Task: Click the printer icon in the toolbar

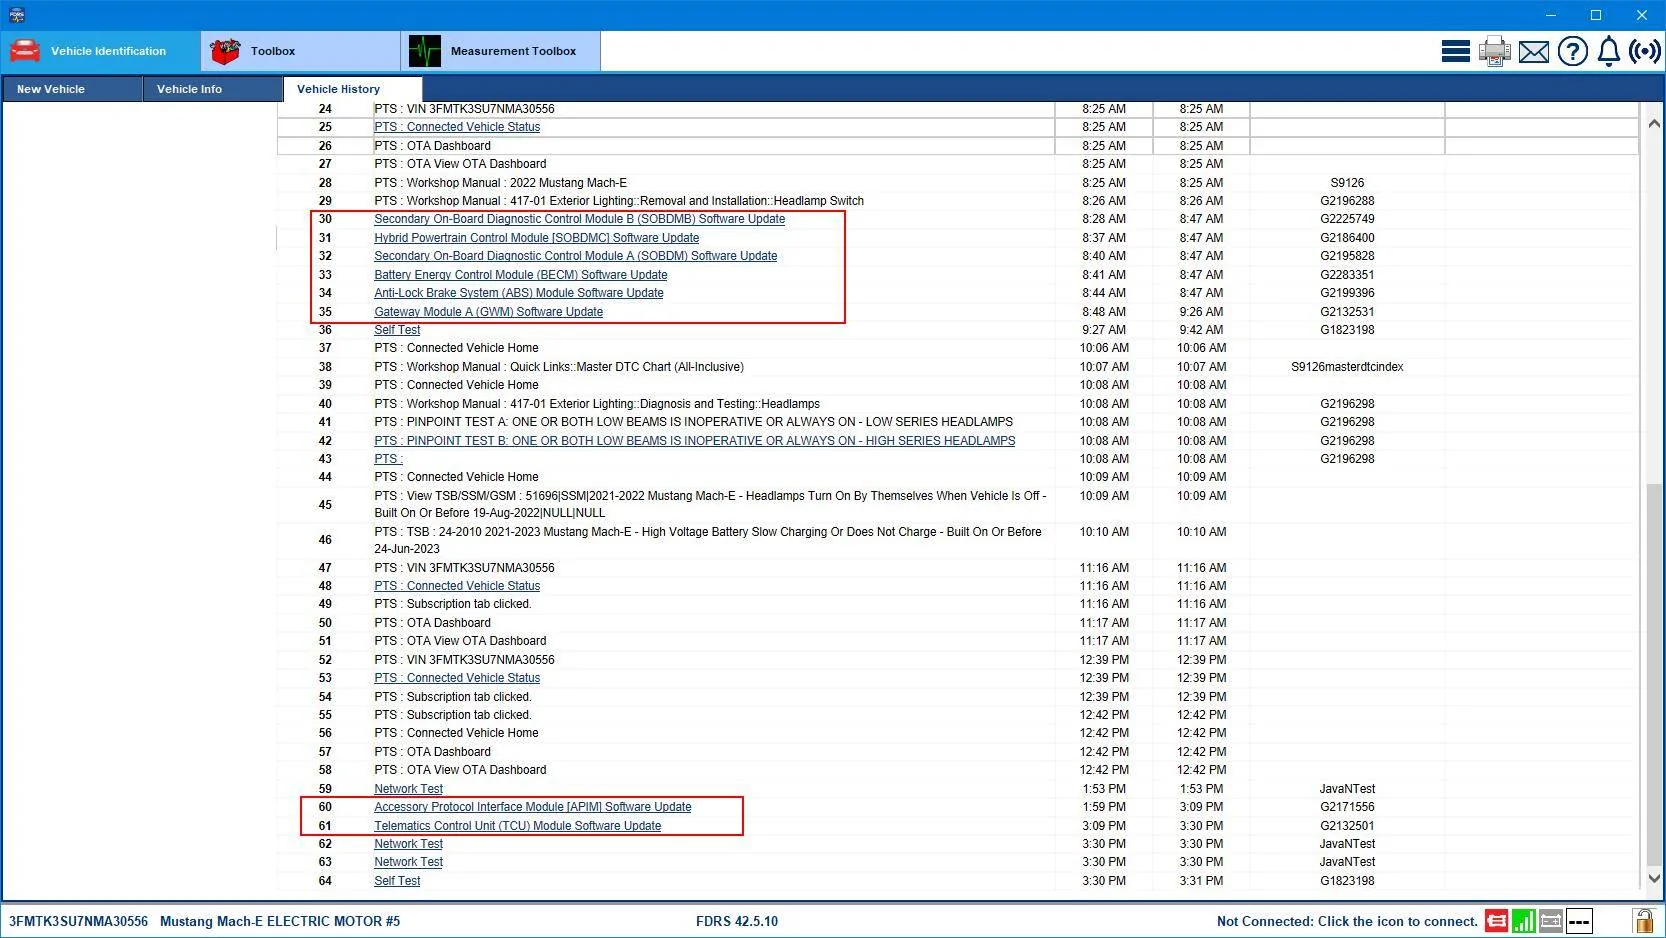Action: tap(1494, 51)
